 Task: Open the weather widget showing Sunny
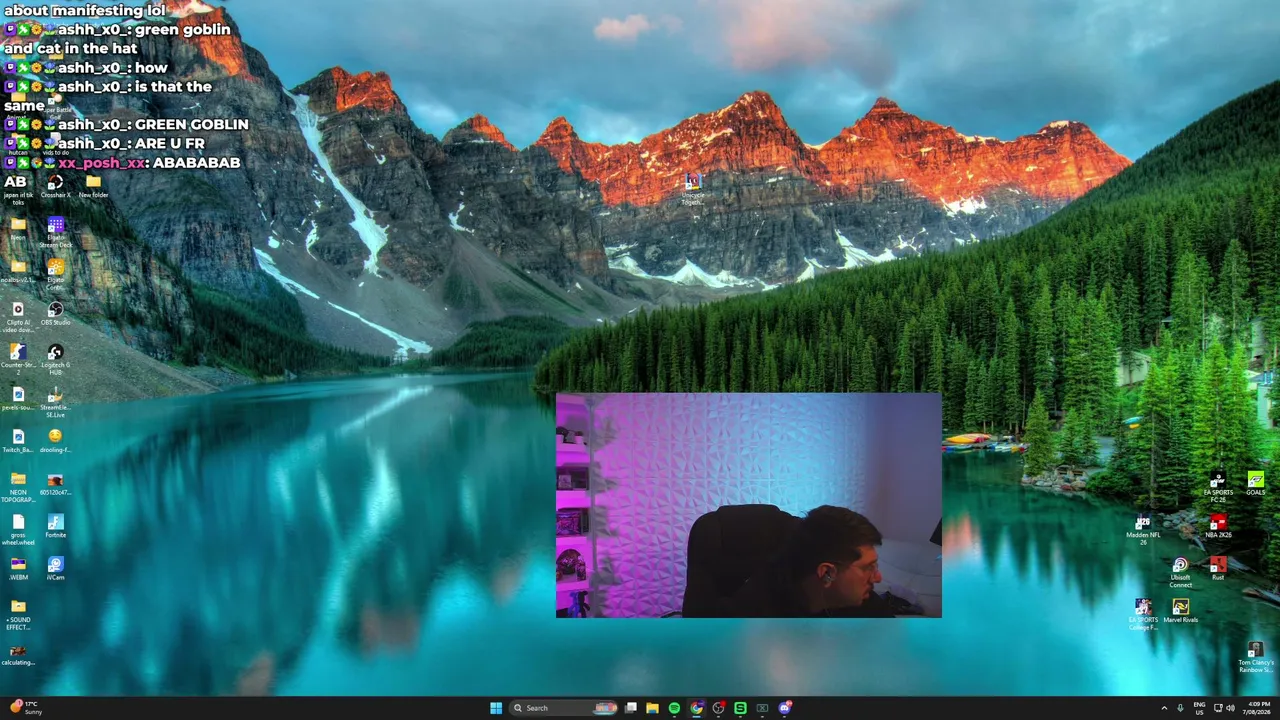[24, 708]
